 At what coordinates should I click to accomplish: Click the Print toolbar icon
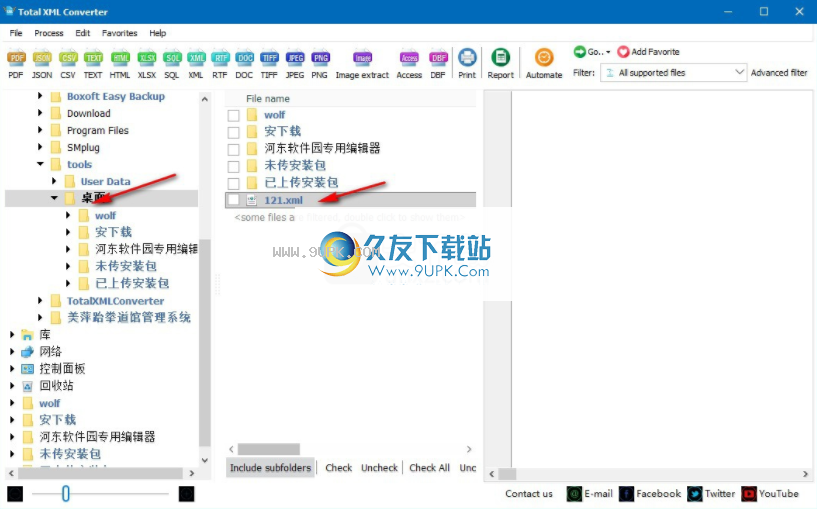pyautogui.click(x=467, y=64)
